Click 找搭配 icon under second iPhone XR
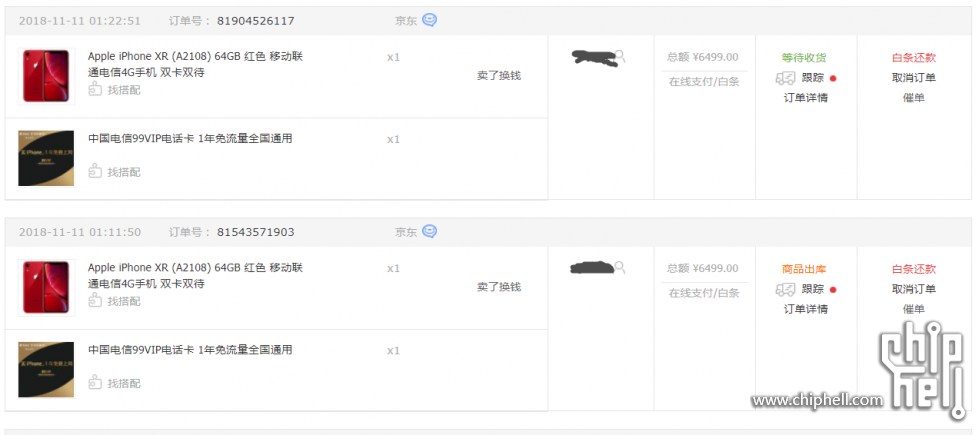This screenshot has width=979, height=435. 95,301
